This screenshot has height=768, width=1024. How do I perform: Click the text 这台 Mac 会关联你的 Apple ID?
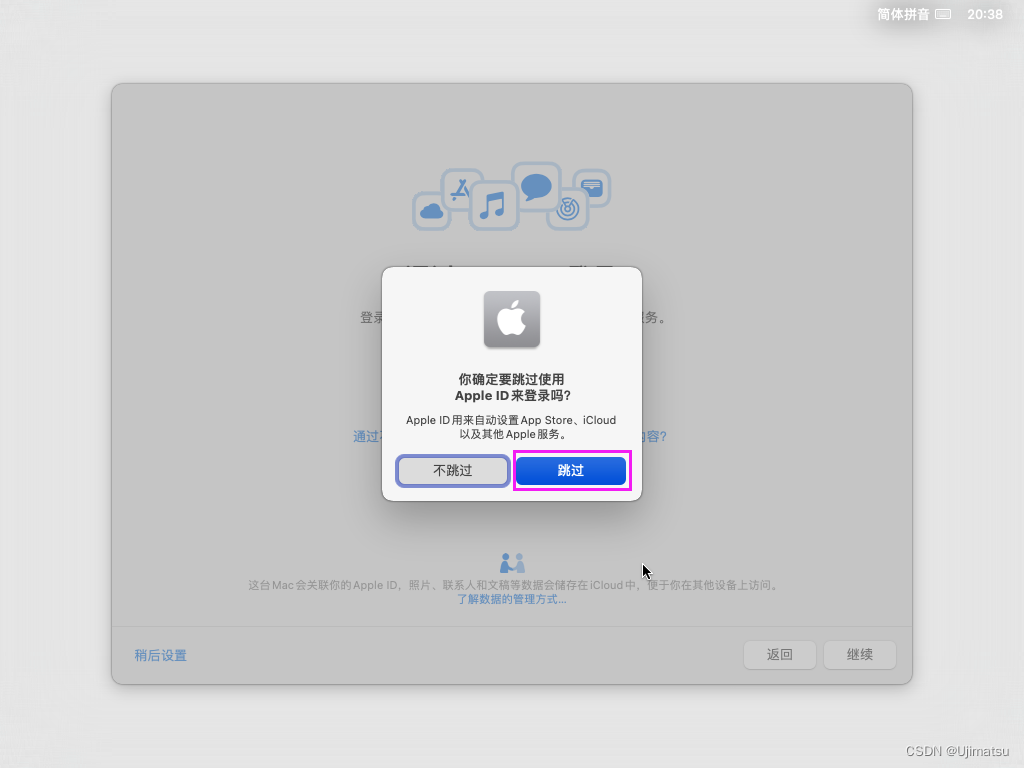point(323,585)
